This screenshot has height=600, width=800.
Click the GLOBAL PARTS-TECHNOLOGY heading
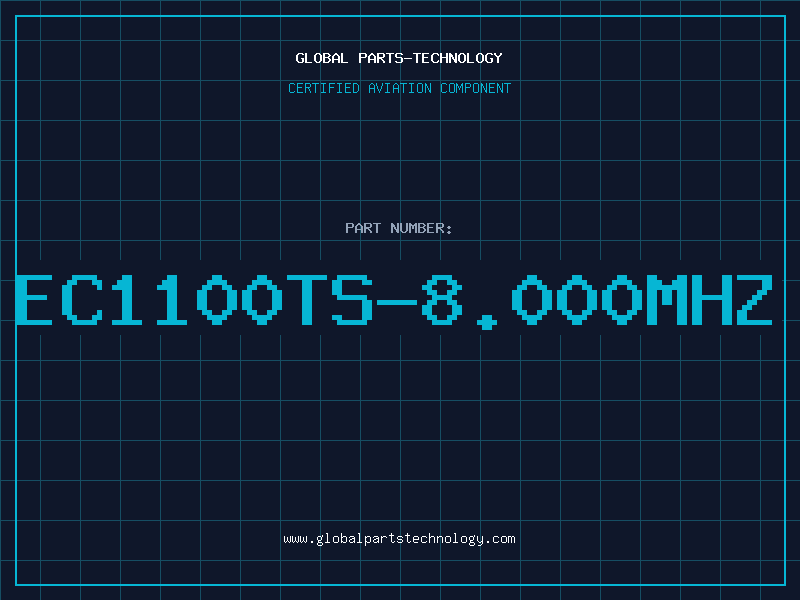(399, 58)
